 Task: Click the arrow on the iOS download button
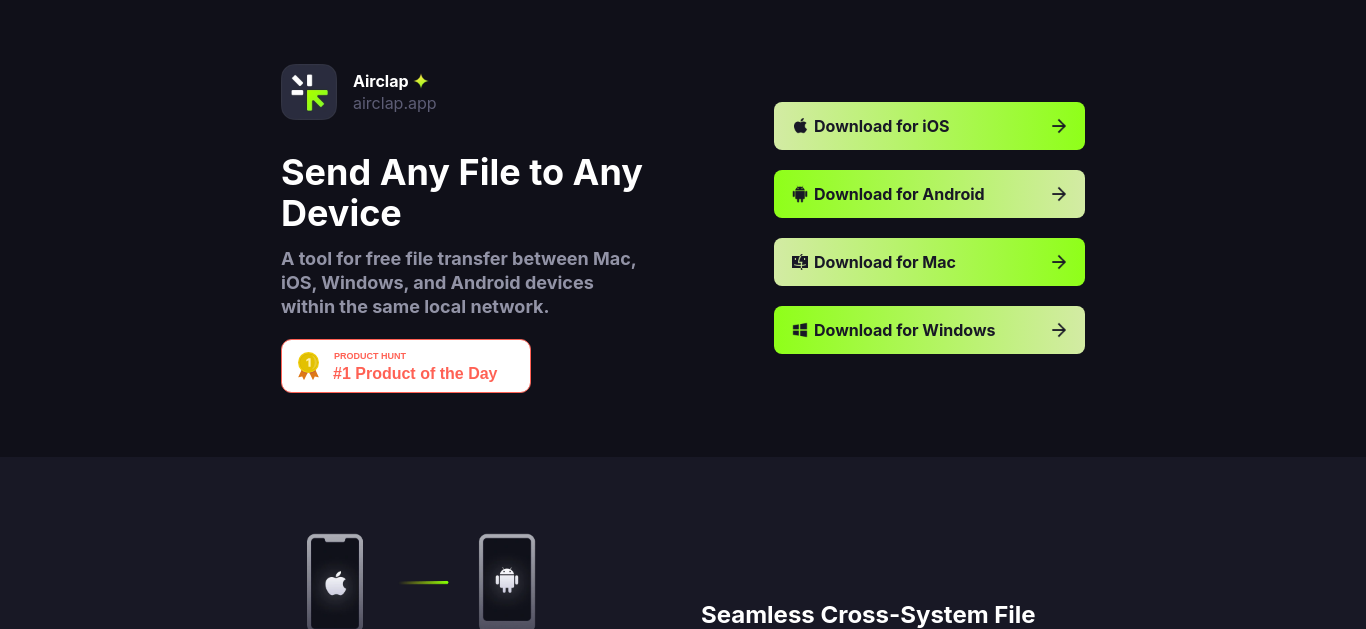[1059, 126]
